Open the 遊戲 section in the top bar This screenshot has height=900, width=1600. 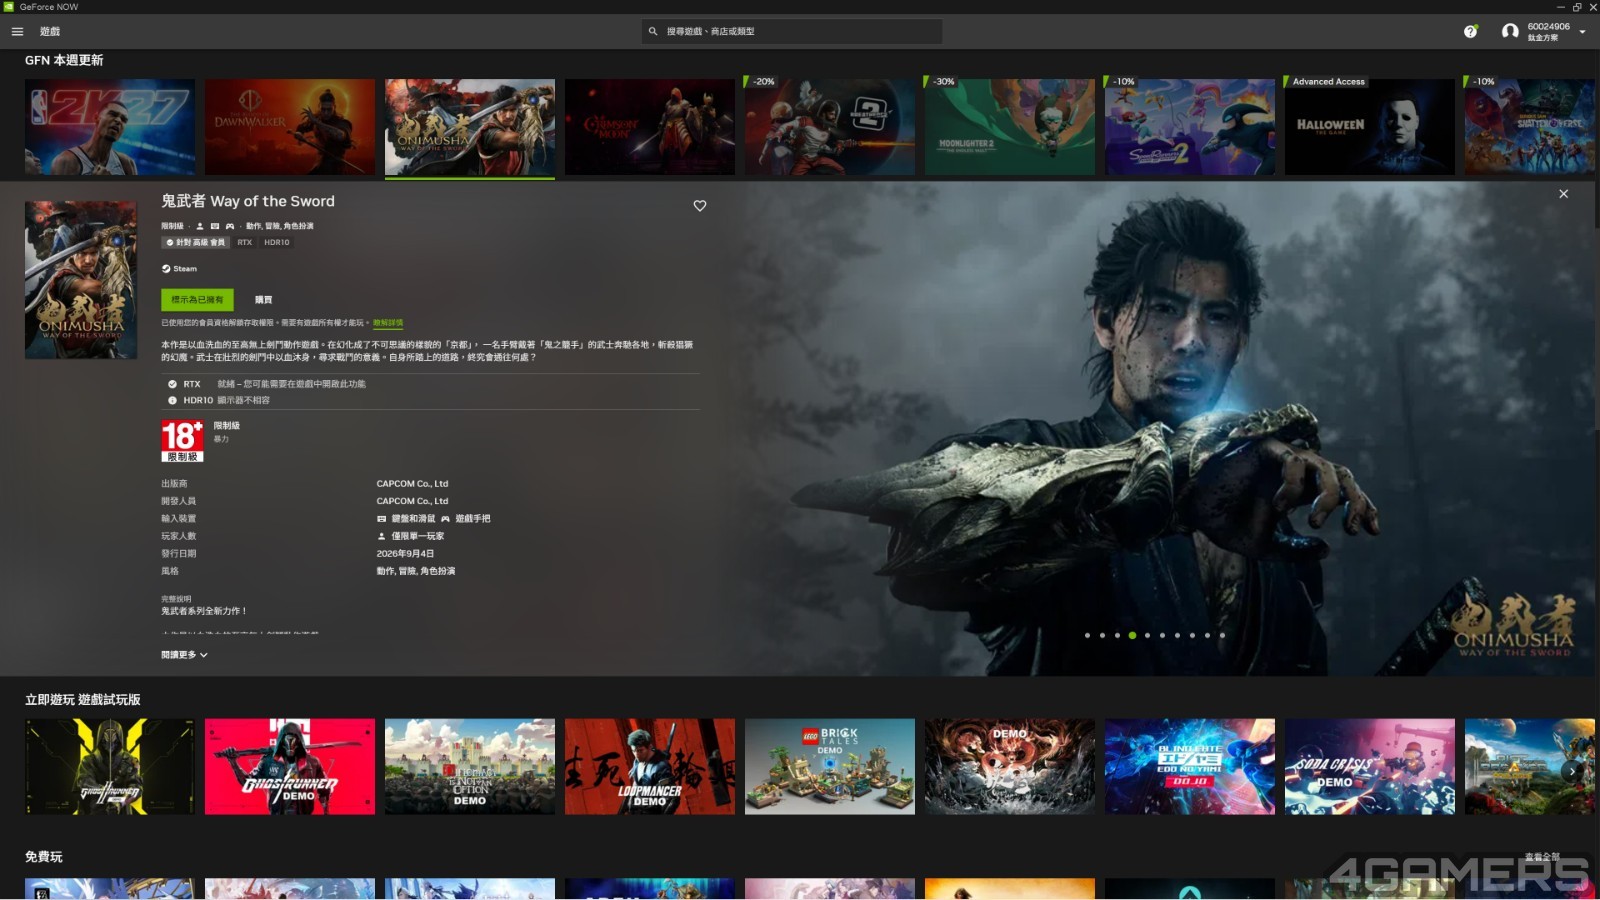[x=50, y=31]
